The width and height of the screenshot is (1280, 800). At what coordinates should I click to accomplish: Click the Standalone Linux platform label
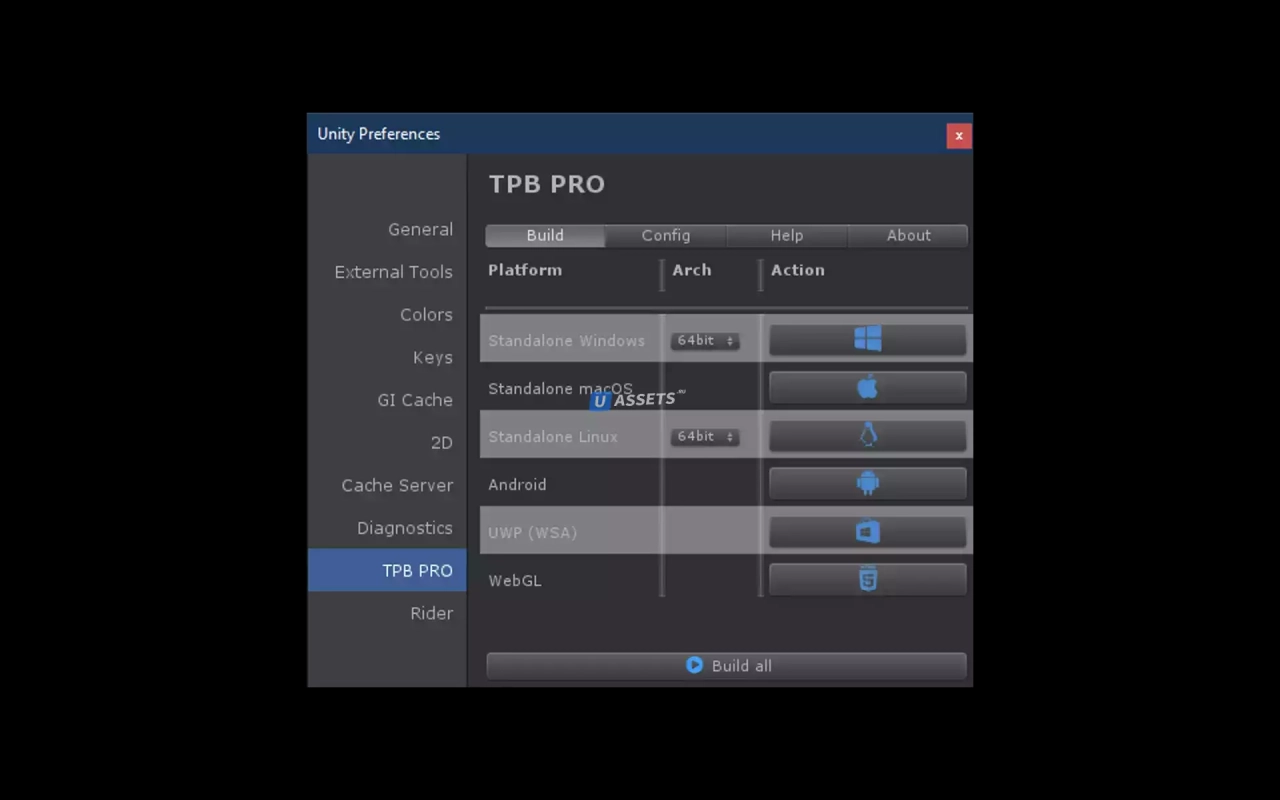point(553,437)
